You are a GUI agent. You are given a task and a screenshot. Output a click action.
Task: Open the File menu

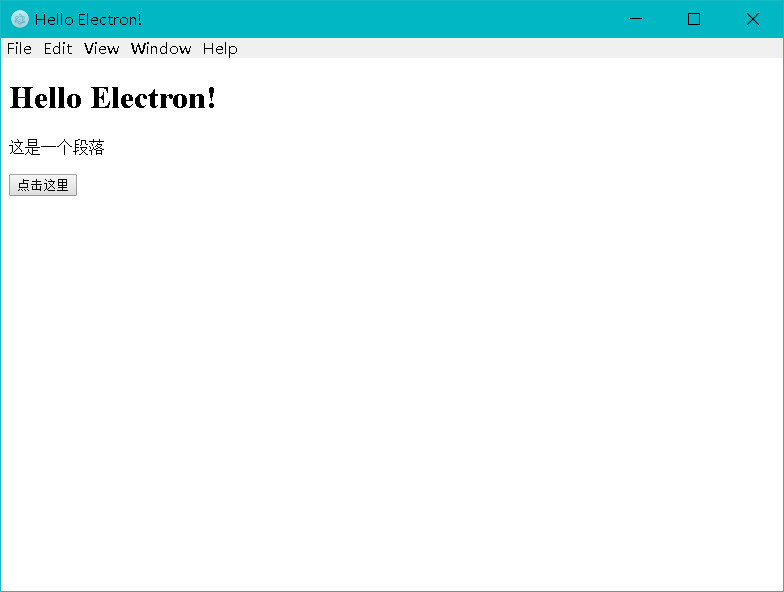point(20,48)
